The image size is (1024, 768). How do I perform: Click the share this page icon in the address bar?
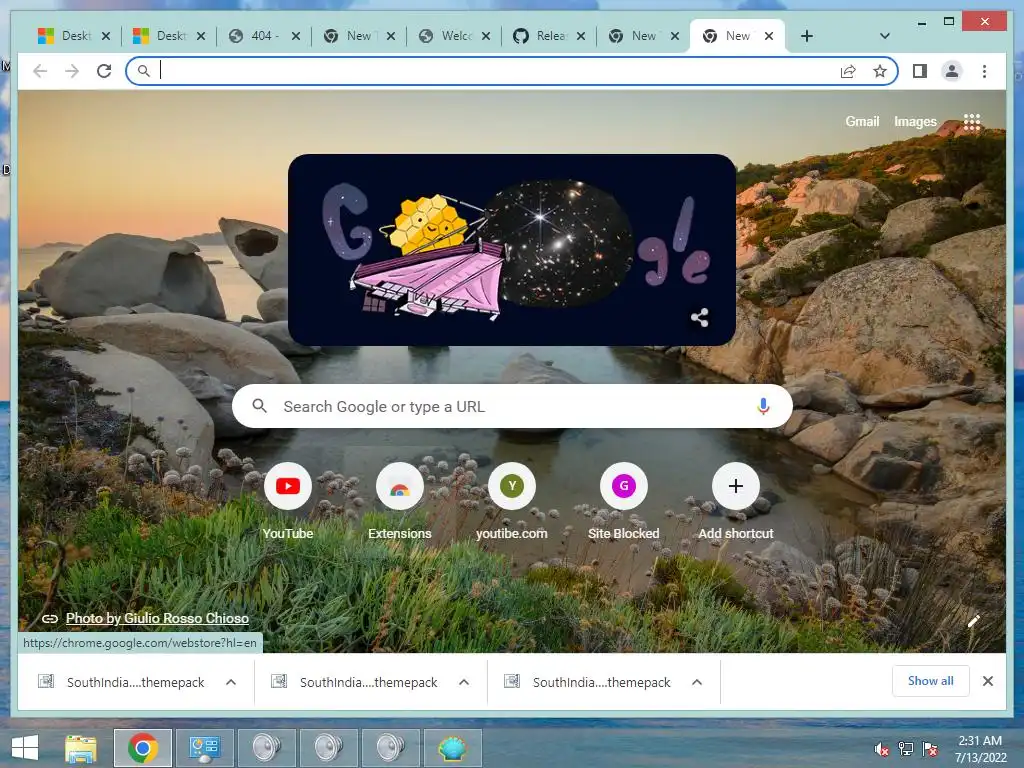tap(848, 71)
